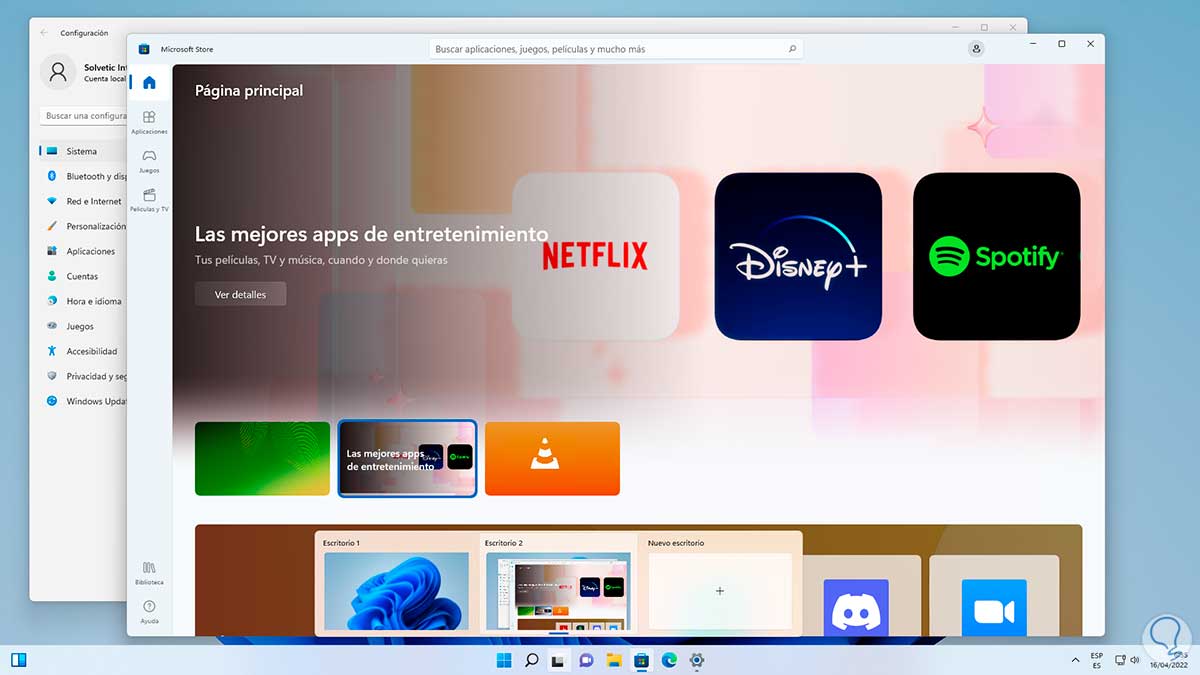Open the Disney+ app tile
The image size is (1200, 675).
798,256
